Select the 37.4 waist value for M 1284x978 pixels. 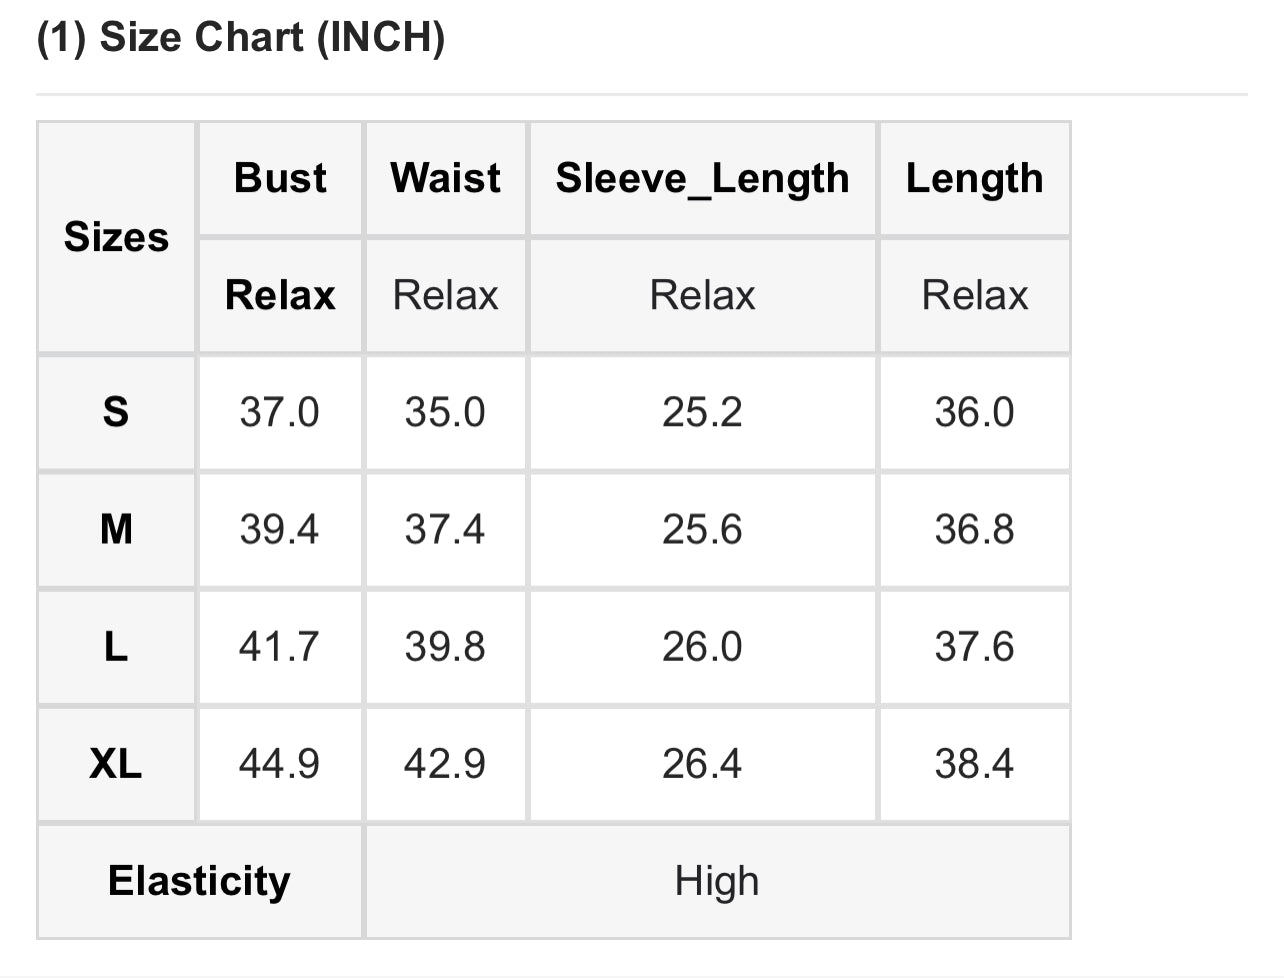coord(445,529)
